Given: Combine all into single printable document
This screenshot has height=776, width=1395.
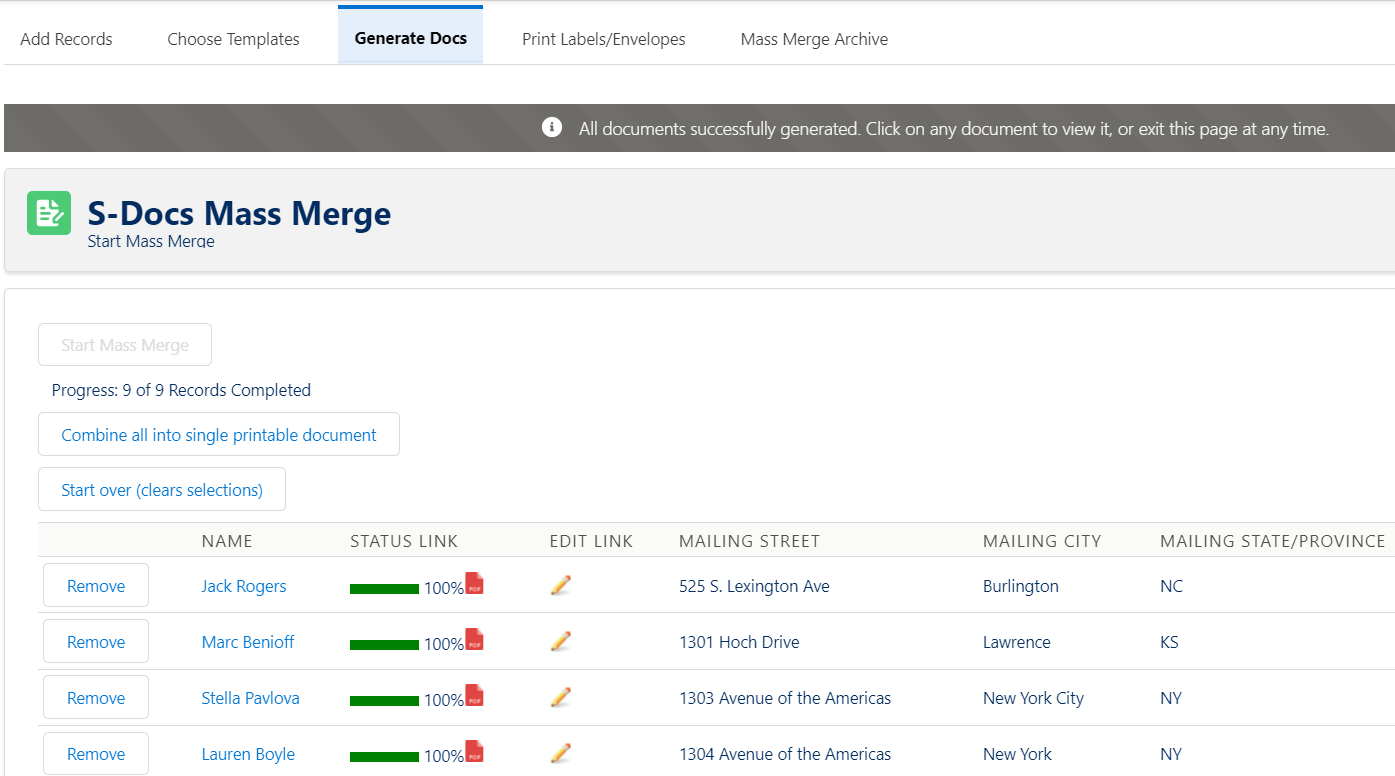Looking at the screenshot, I should pos(219,435).
